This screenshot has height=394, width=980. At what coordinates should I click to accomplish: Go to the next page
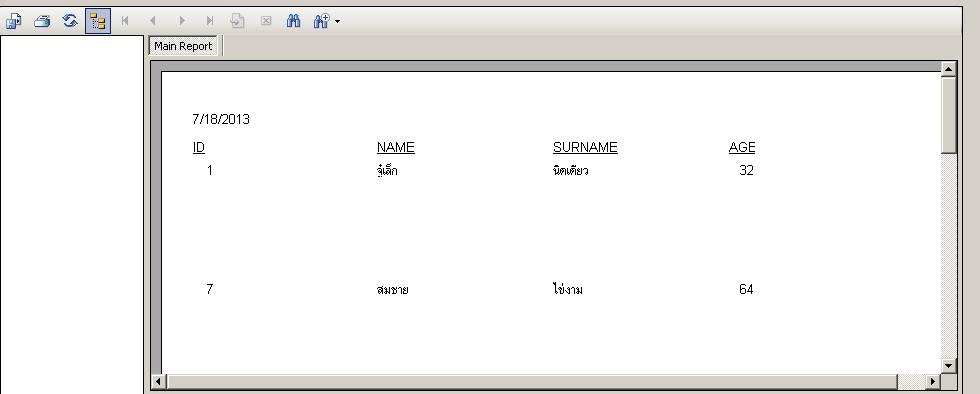[x=182, y=21]
